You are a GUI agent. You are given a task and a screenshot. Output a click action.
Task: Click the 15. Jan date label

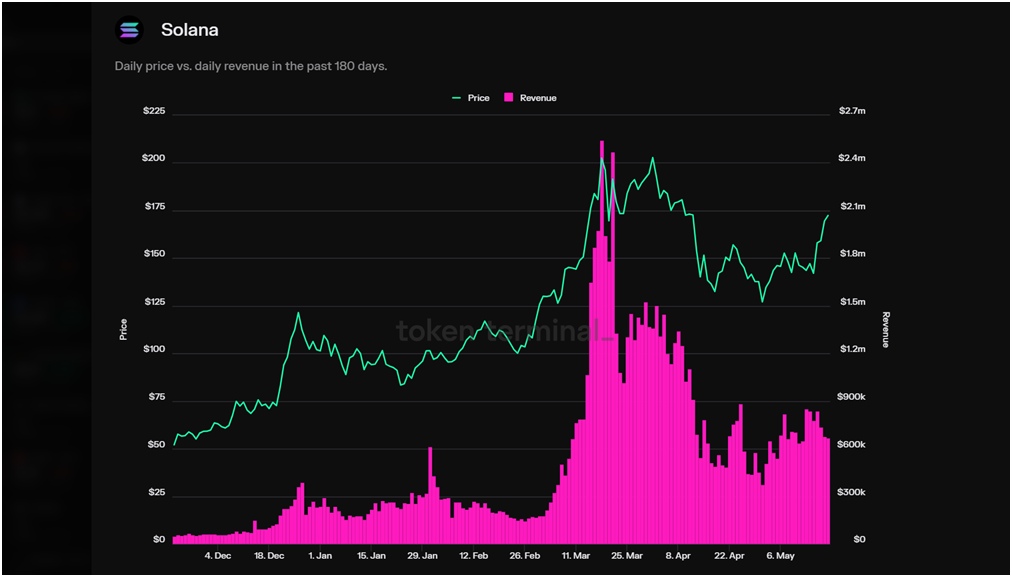[x=371, y=556]
